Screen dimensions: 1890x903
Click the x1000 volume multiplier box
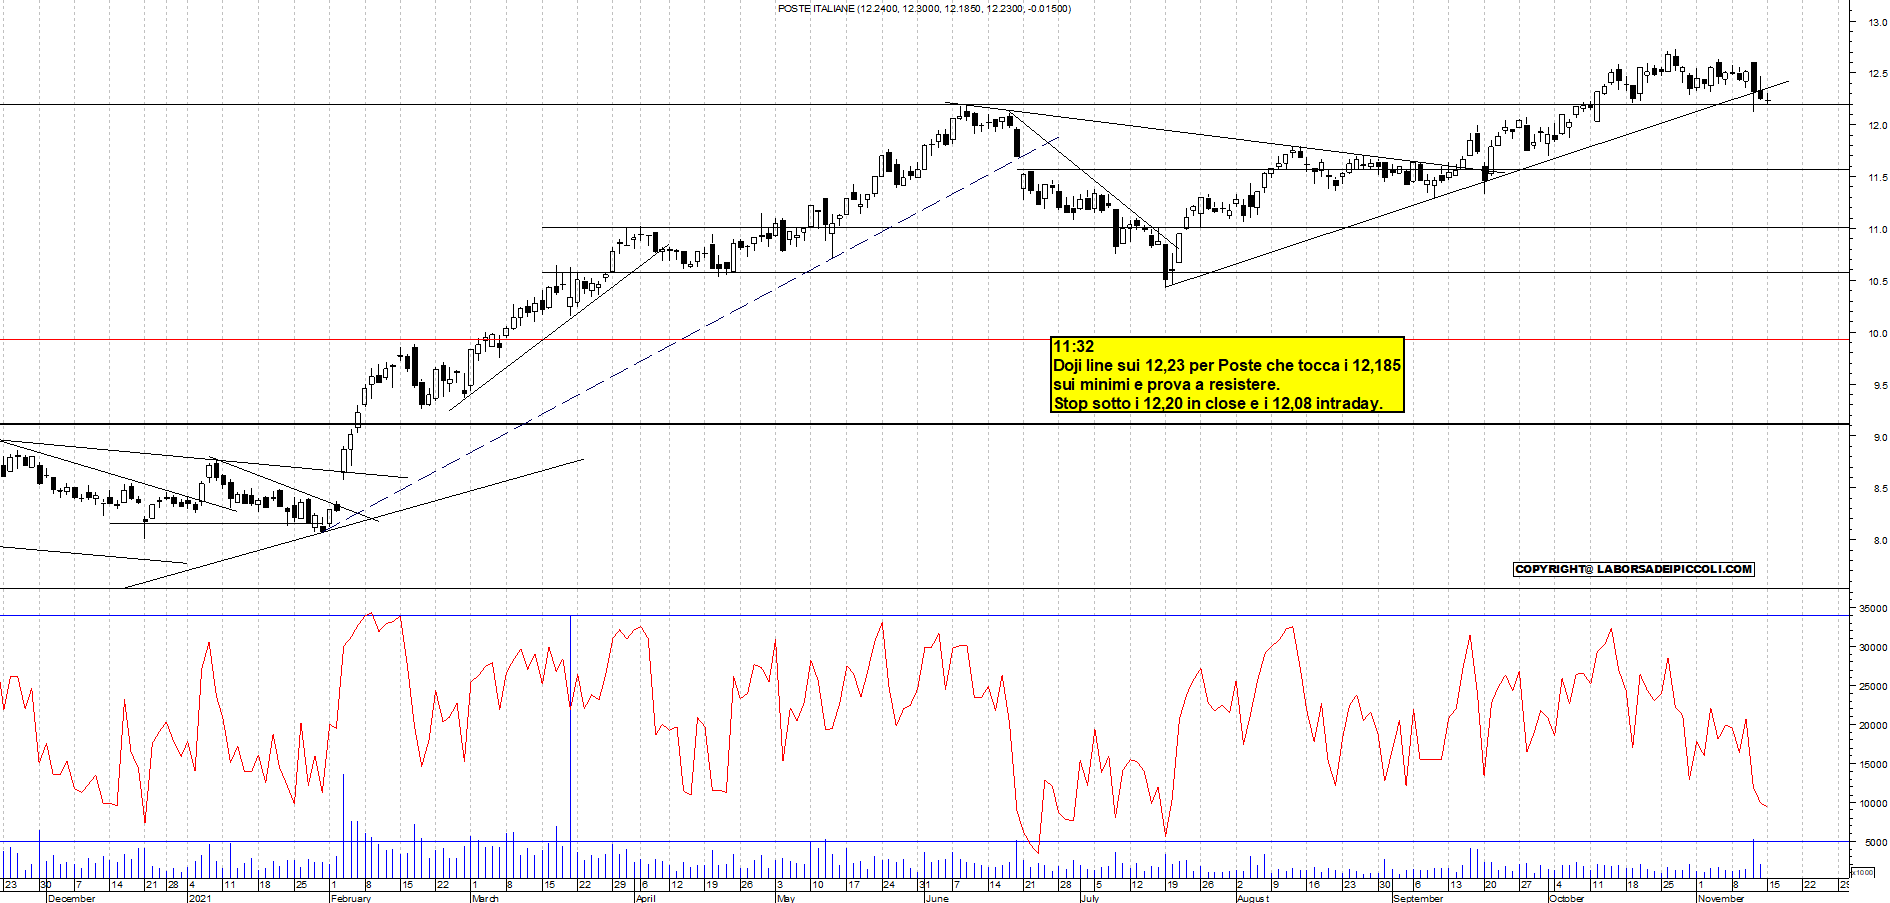tap(1862, 872)
